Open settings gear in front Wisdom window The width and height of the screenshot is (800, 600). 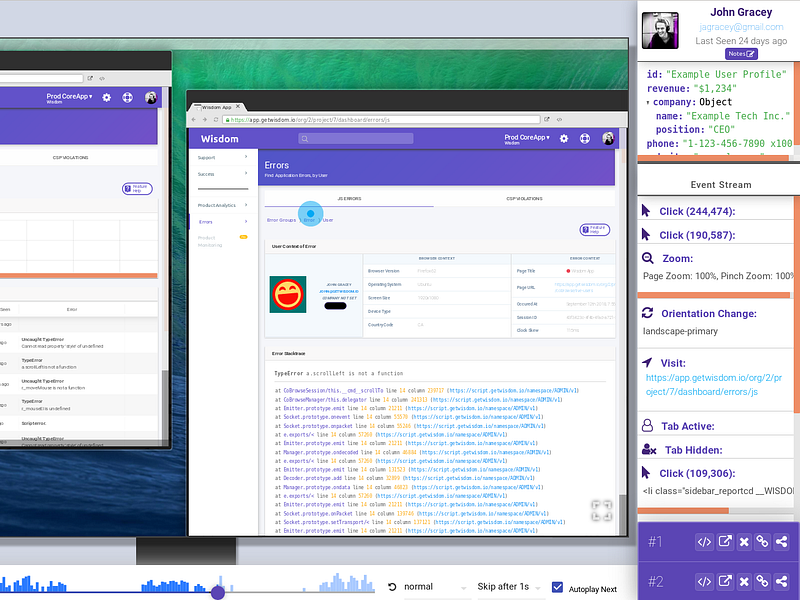564,138
